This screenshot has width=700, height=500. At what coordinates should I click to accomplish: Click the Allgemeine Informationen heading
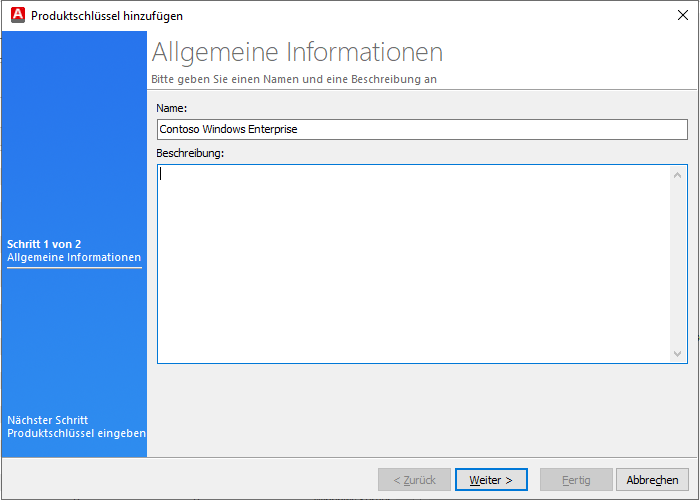(x=297, y=53)
